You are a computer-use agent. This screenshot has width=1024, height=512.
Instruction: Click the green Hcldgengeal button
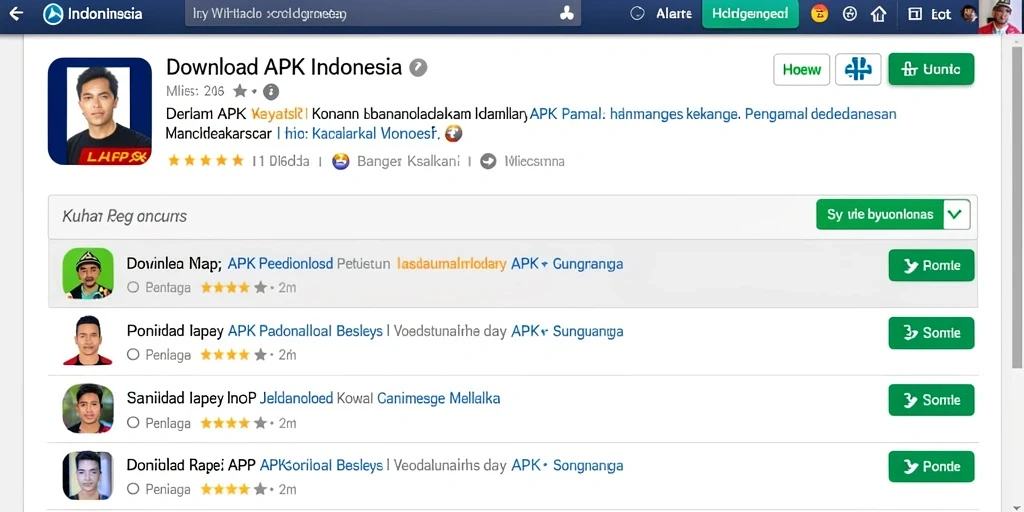pyautogui.click(x=750, y=14)
